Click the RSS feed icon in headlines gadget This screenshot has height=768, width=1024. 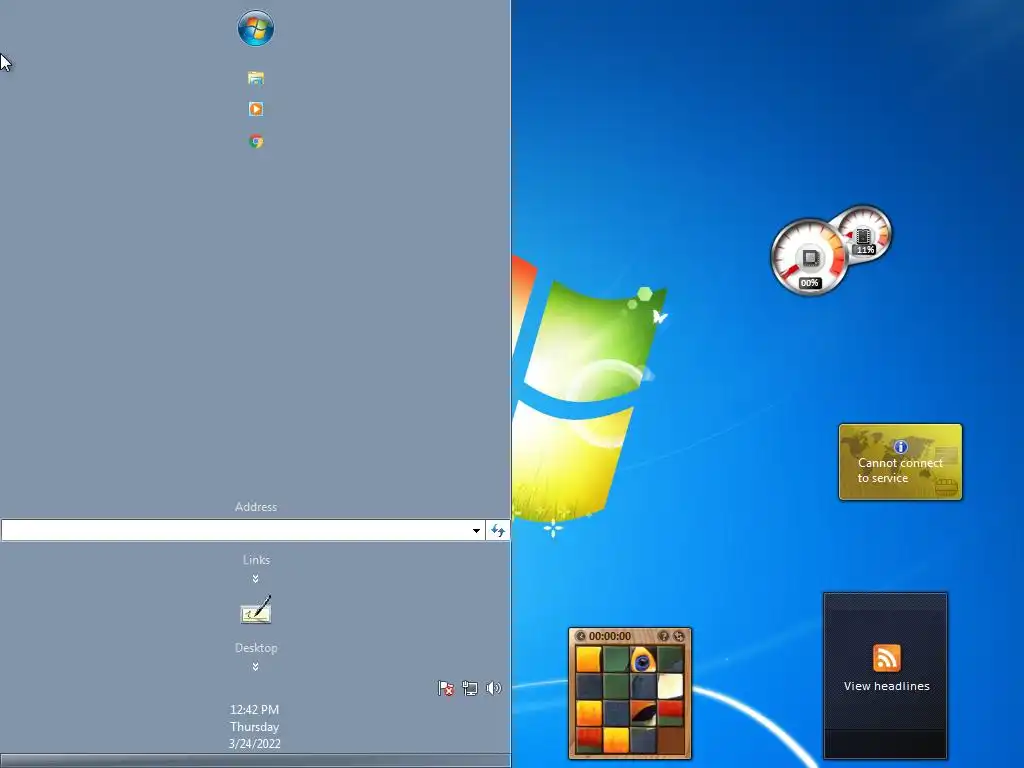886,658
